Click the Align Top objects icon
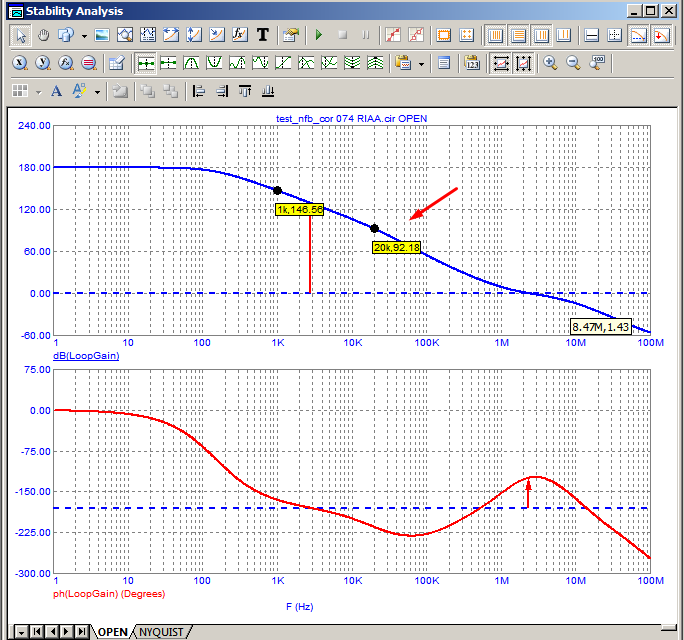The image size is (684, 640). (245, 91)
